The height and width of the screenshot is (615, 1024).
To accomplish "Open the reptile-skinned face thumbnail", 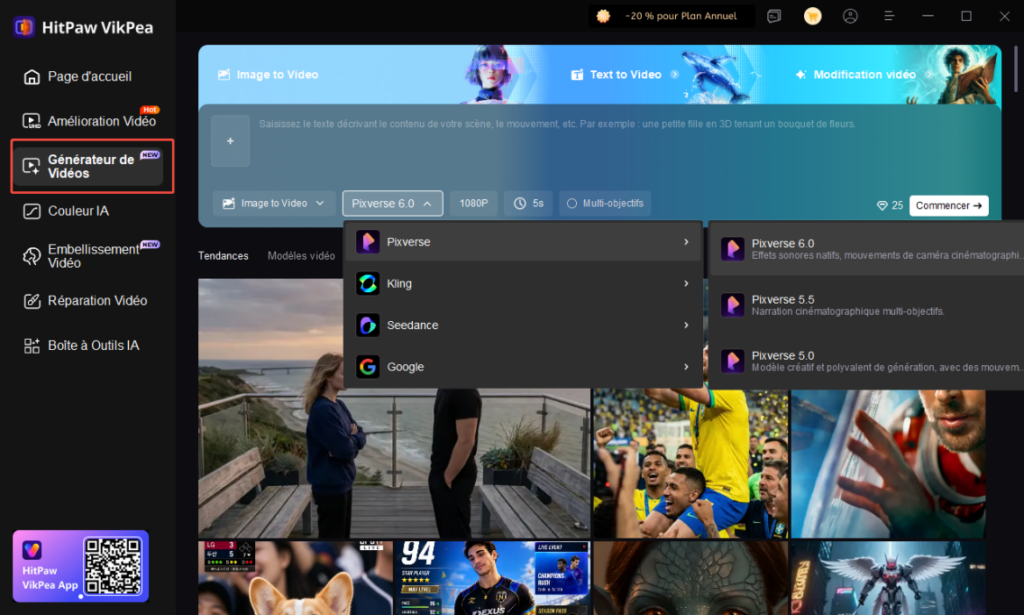I will tap(690, 578).
